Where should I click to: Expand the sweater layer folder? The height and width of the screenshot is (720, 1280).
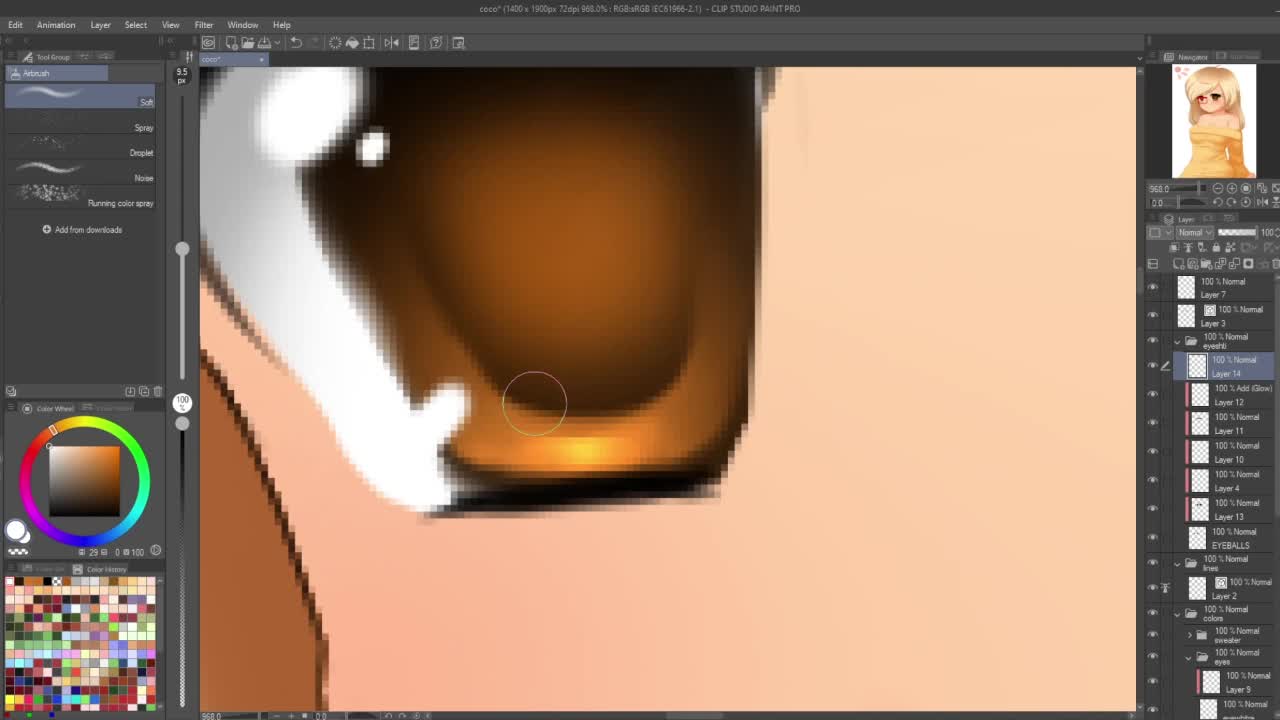click(1189, 635)
